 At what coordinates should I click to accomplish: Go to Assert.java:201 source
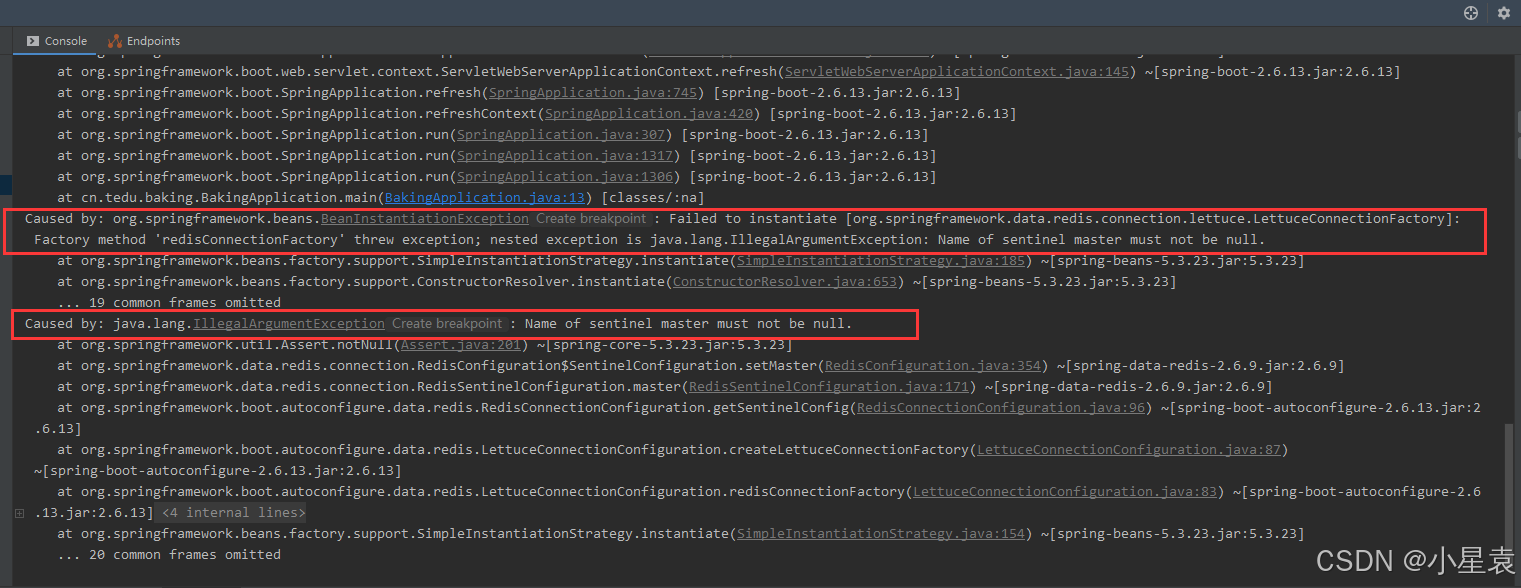[x=464, y=345]
